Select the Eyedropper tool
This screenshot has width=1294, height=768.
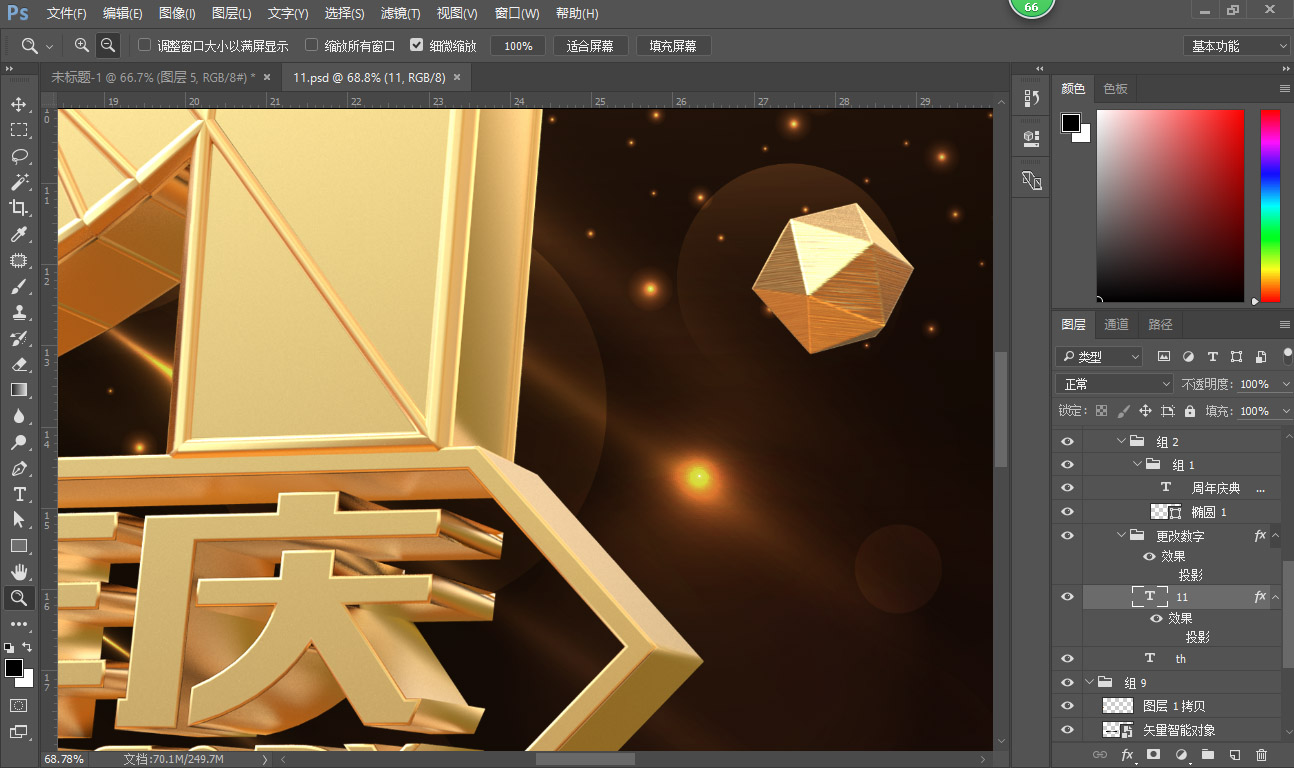(18, 234)
